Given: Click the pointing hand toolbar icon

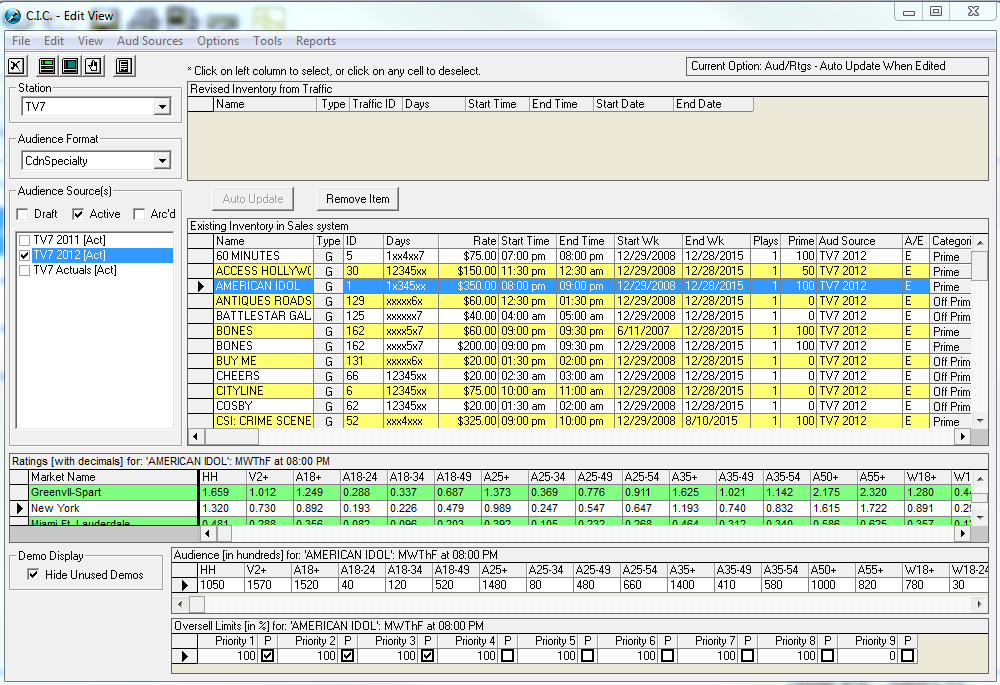Looking at the screenshot, I should point(93,67).
